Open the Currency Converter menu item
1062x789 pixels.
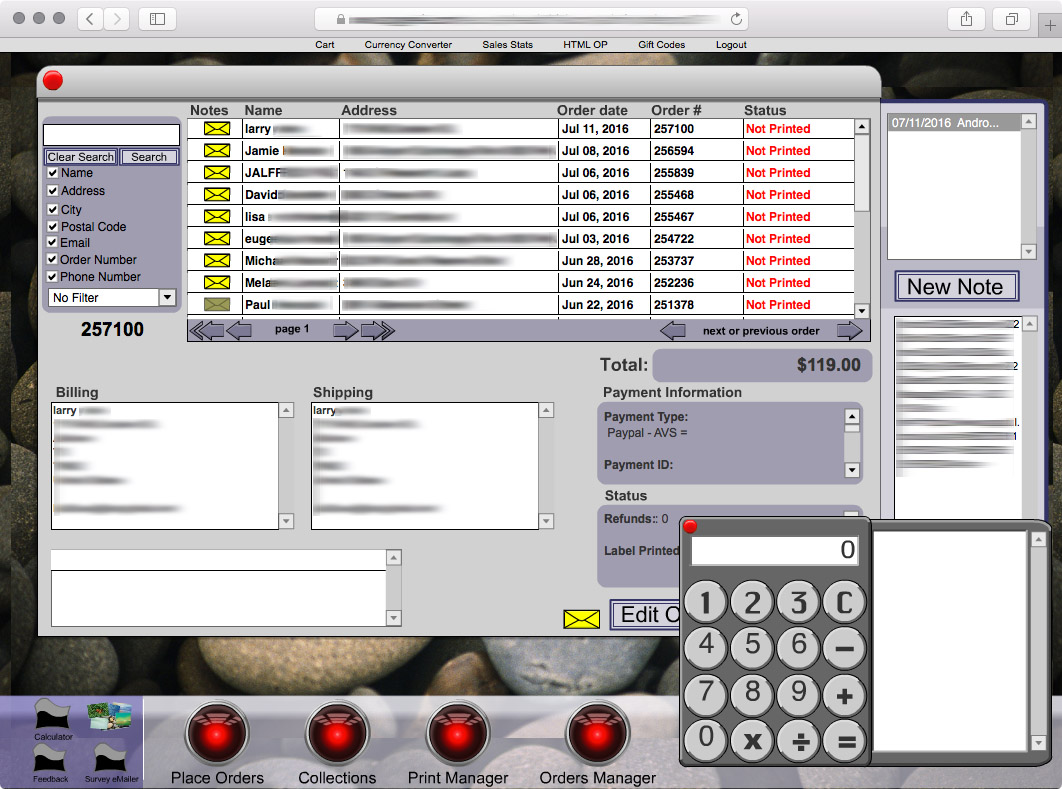coord(408,45)
